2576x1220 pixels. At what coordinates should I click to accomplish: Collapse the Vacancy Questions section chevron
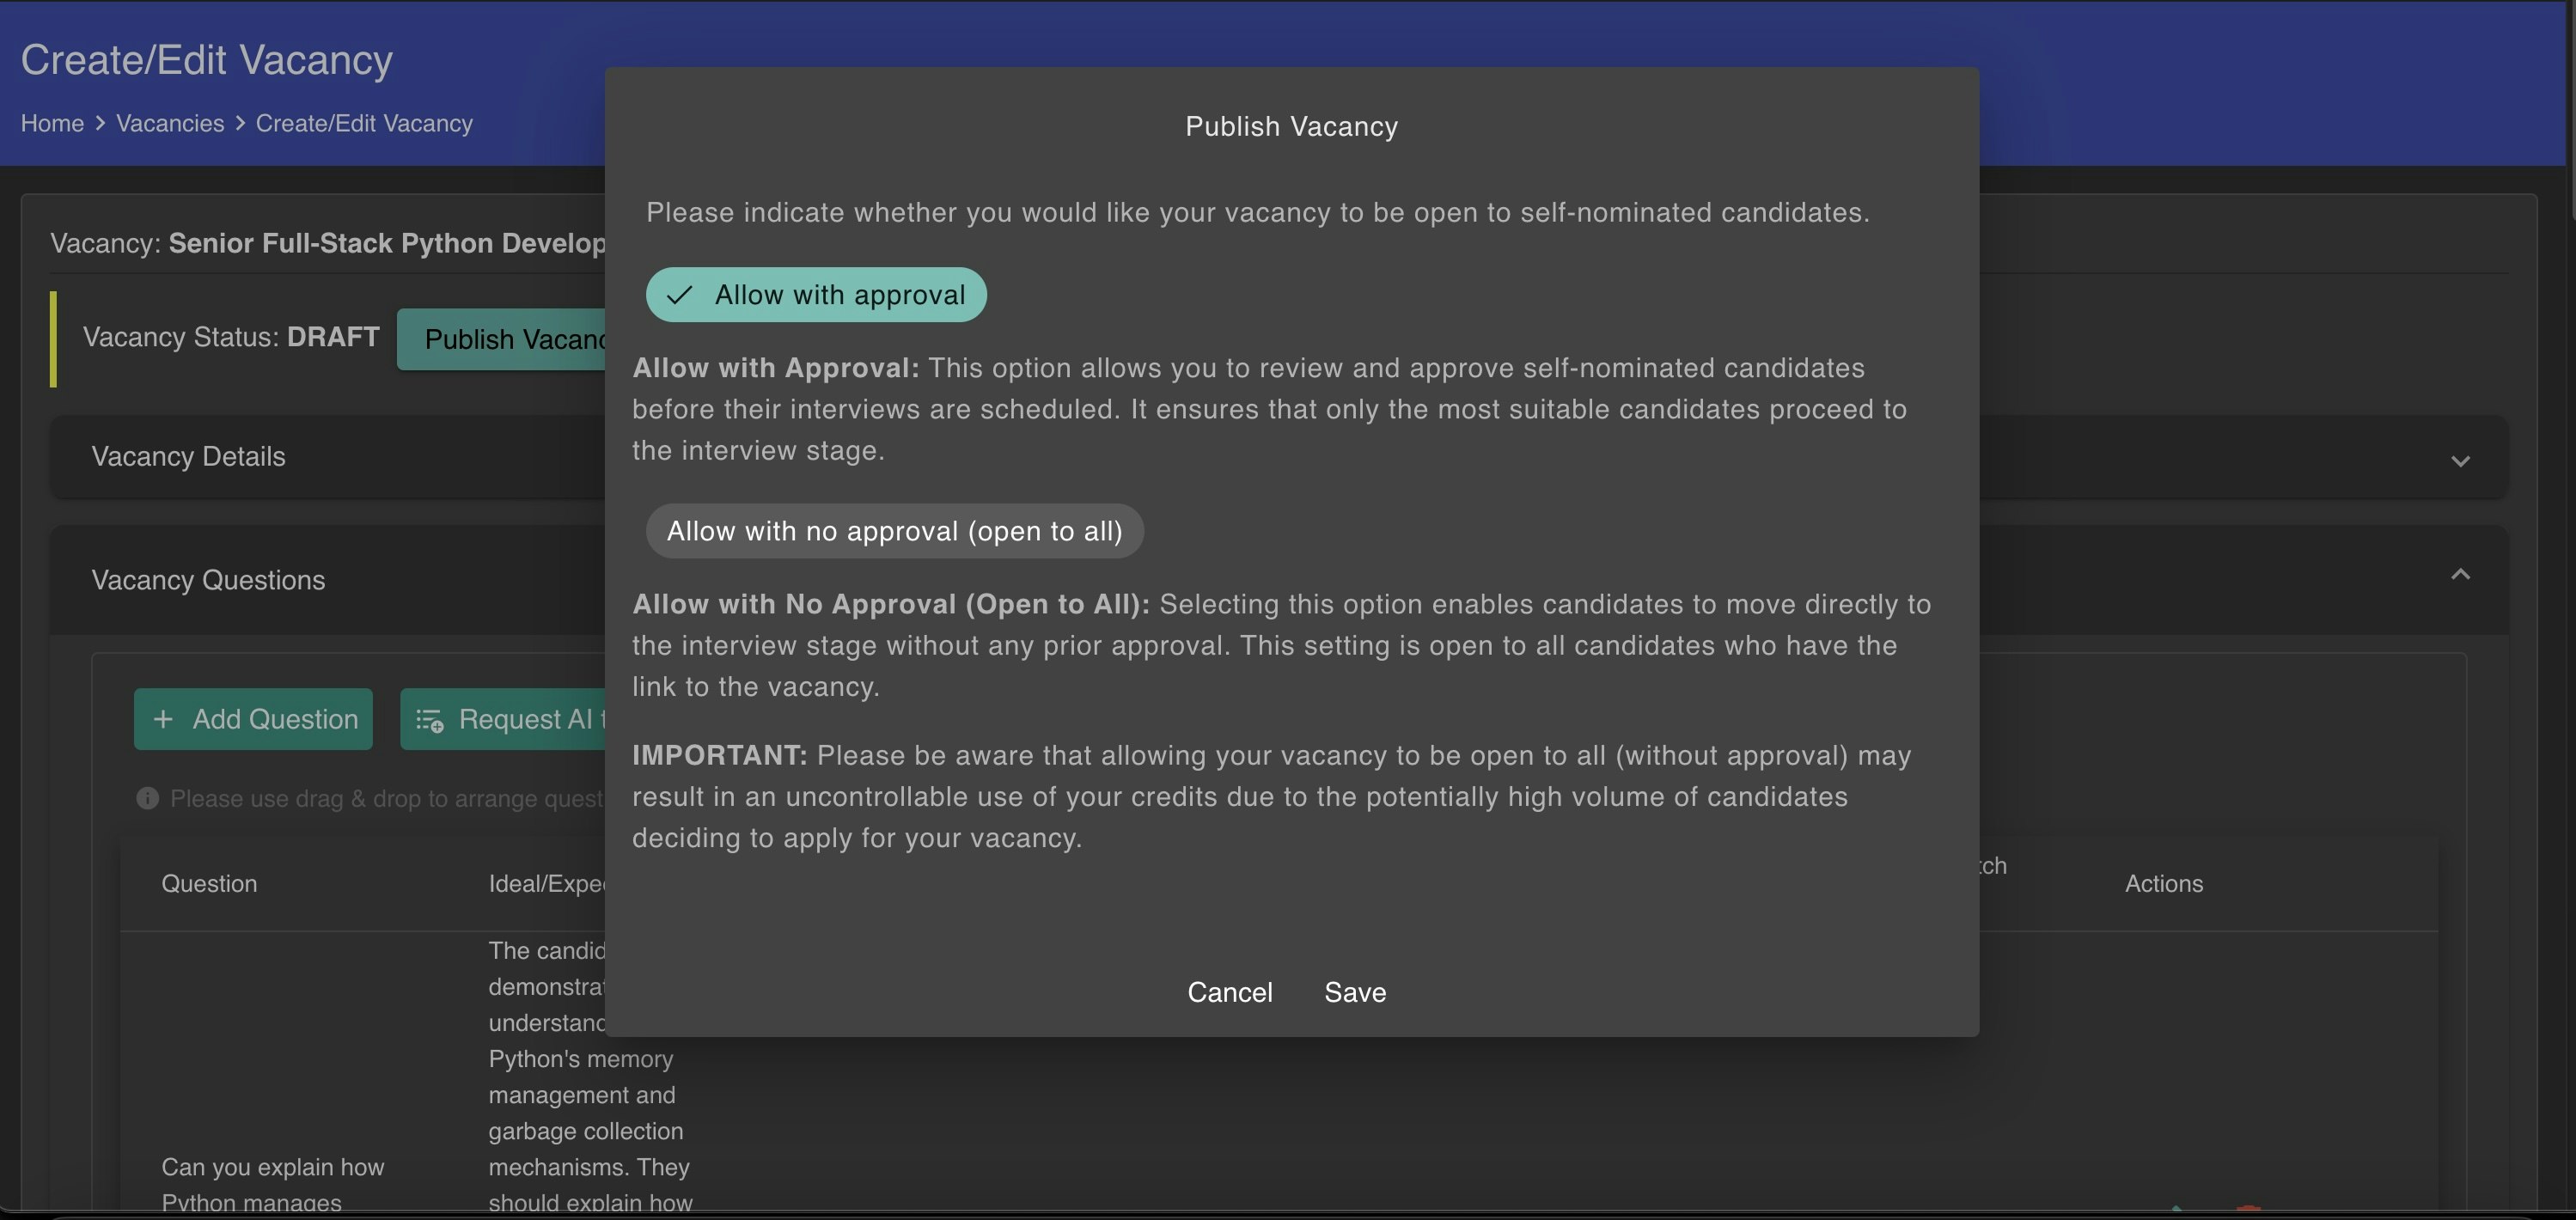(2460, 574)
